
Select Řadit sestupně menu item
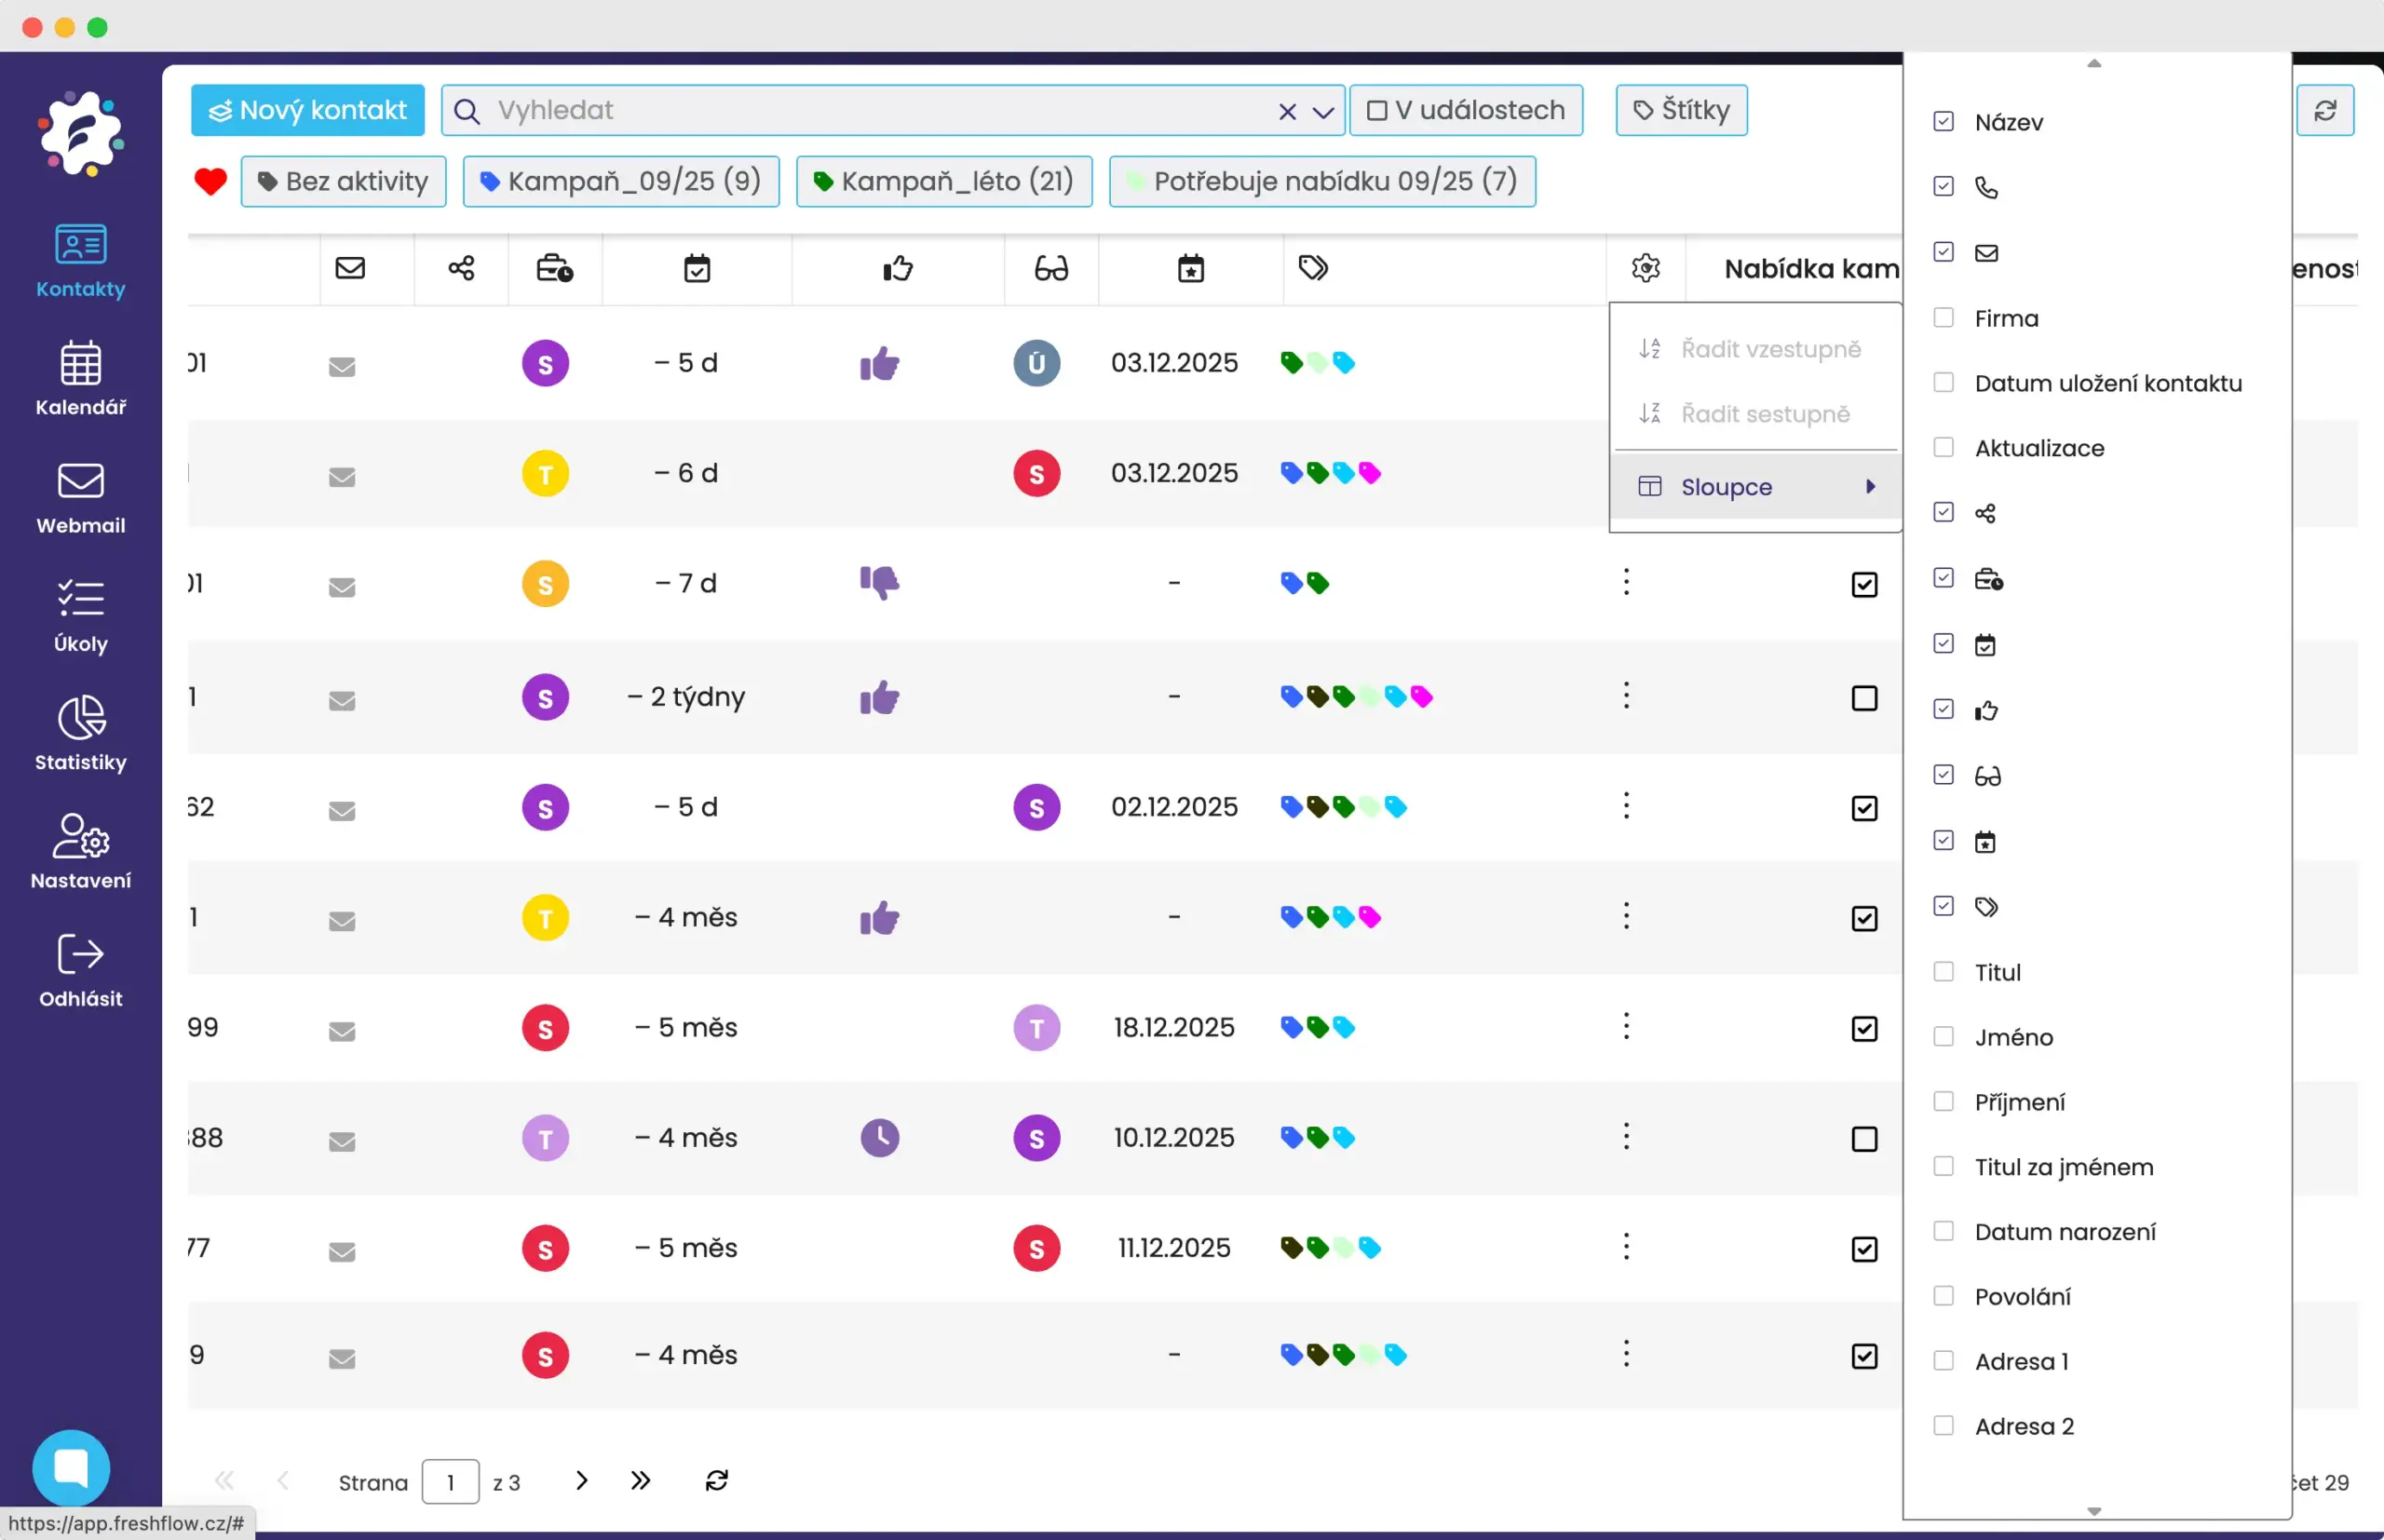[1764, 414]
